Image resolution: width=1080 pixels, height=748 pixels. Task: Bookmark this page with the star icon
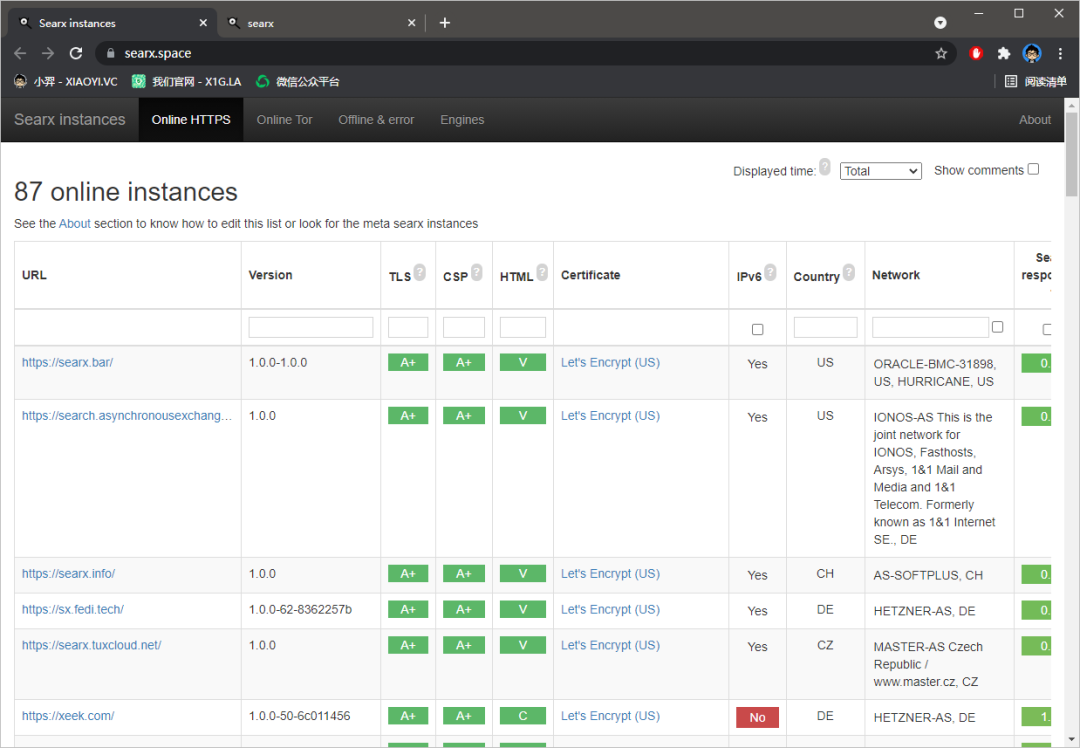pyautogui.click(x=941, y=54)
